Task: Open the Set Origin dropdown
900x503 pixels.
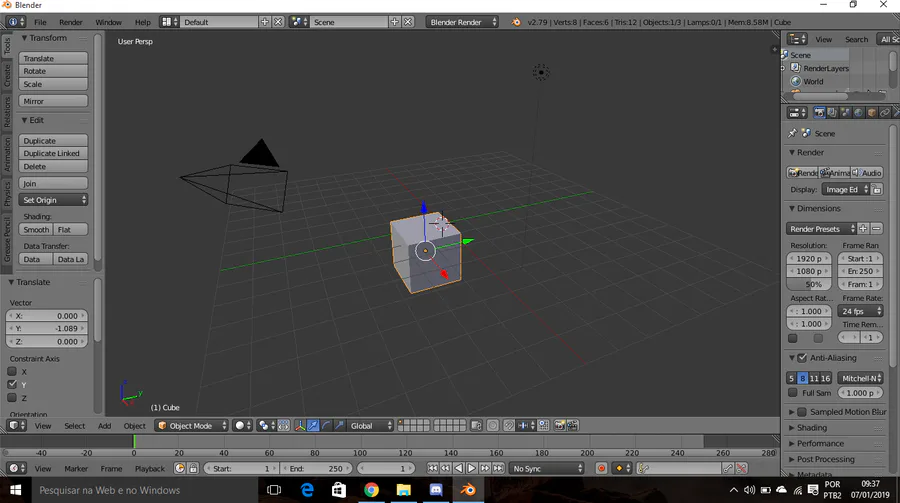Action: [53, 200]
